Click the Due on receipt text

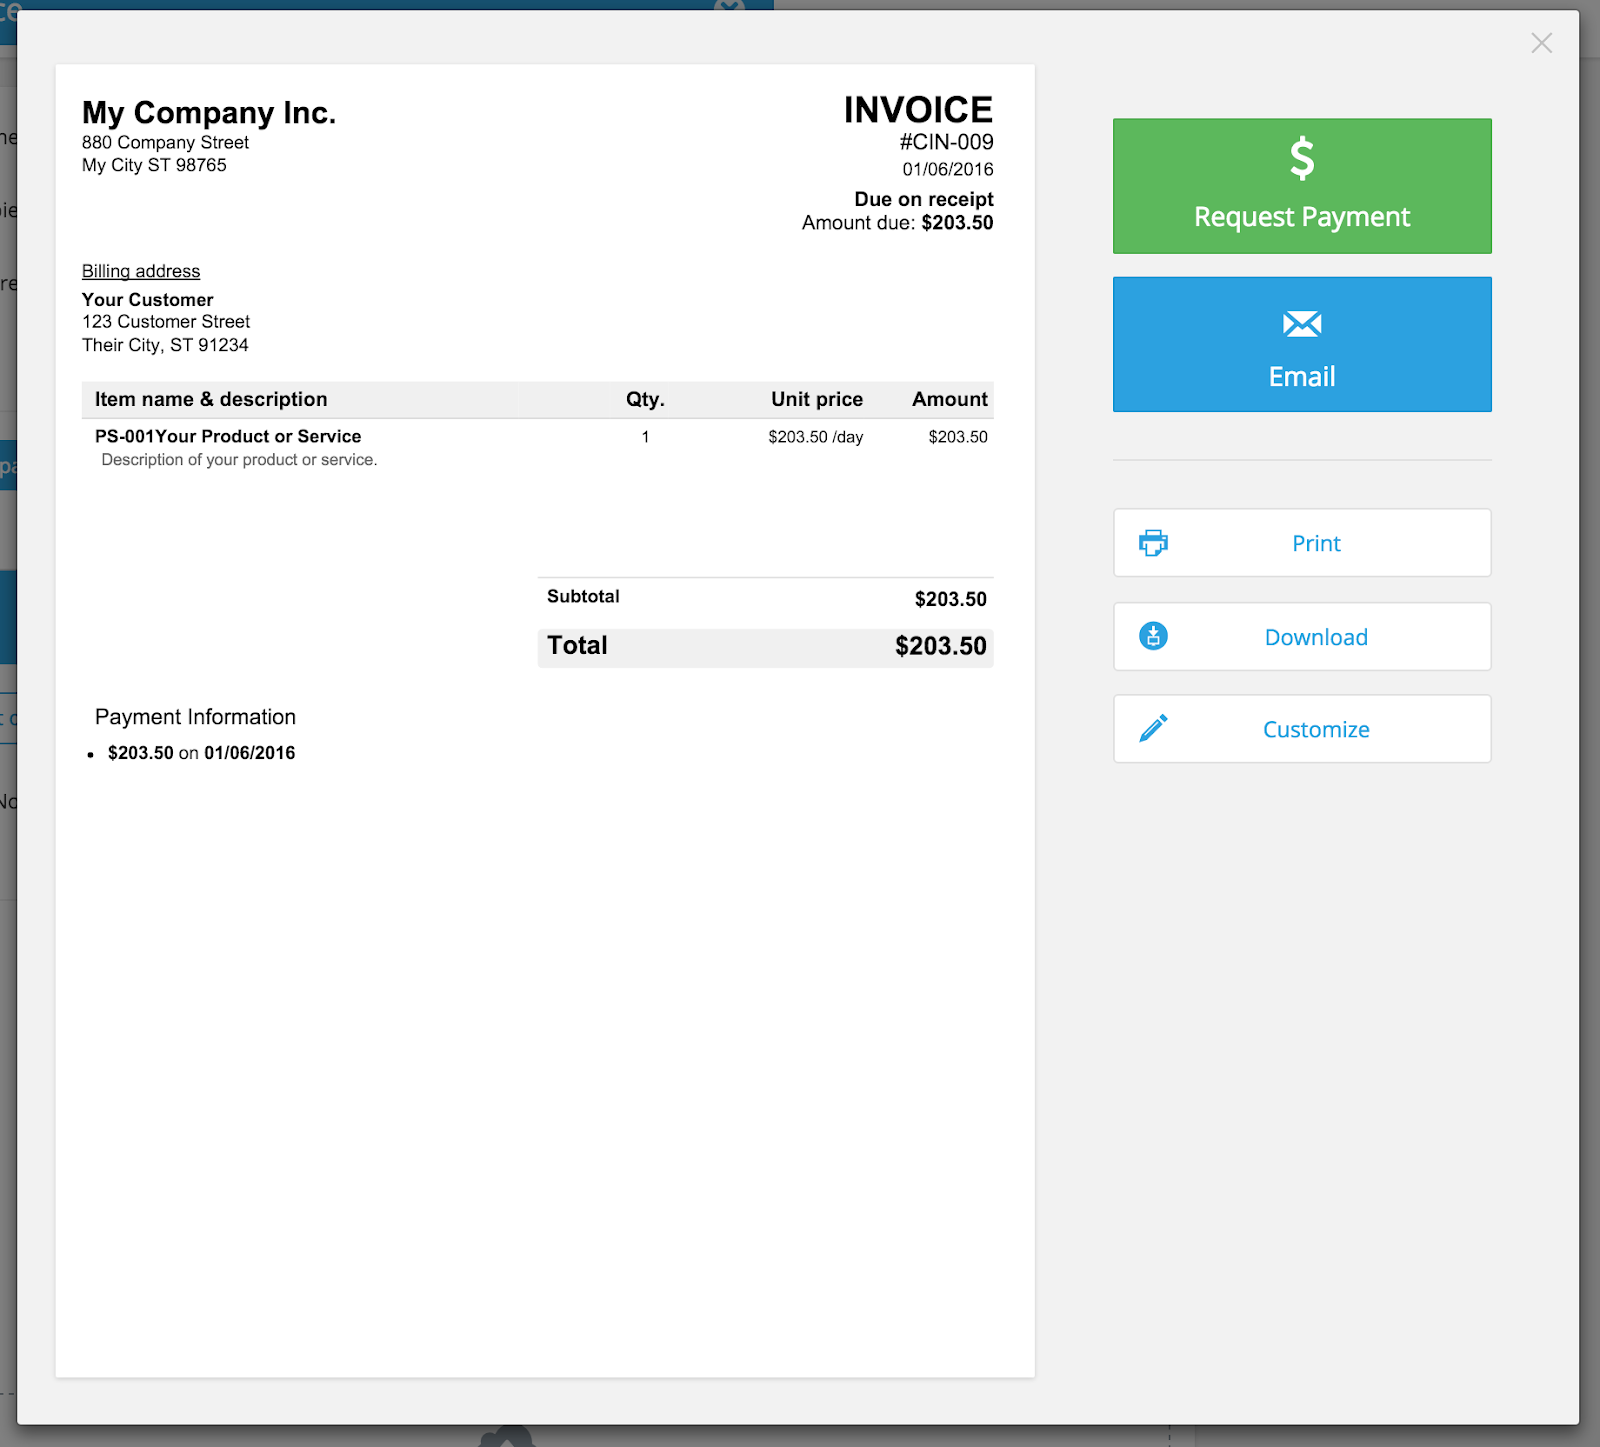point(924,199)
